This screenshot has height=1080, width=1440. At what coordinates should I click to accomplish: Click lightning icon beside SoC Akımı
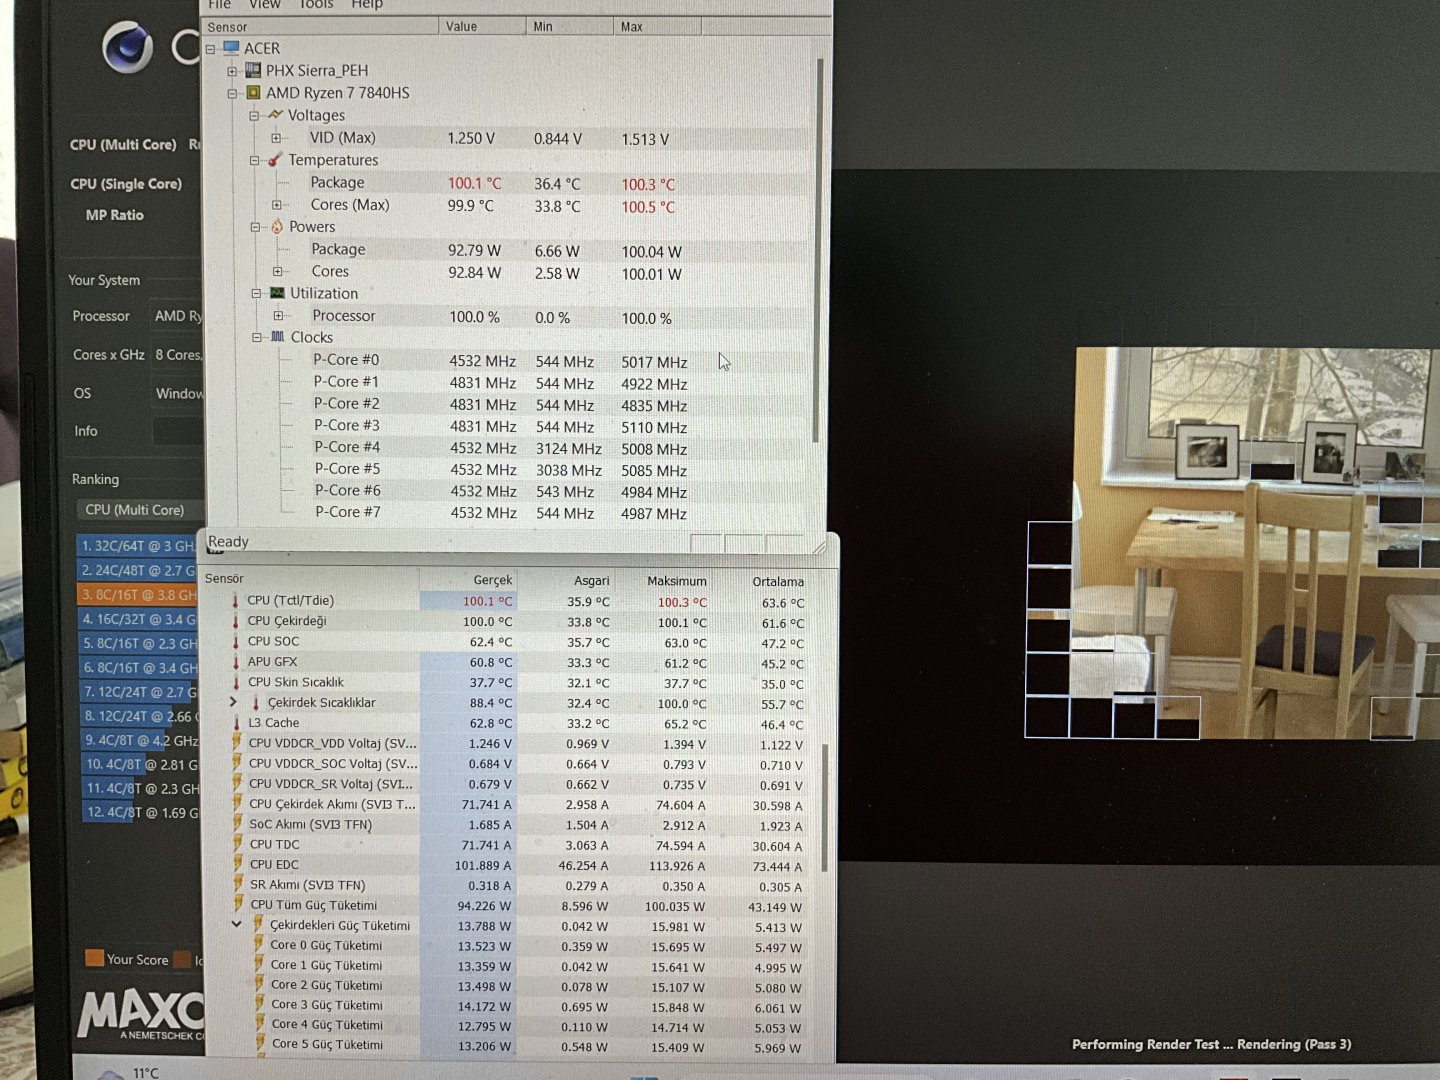[x=238, y=824]
